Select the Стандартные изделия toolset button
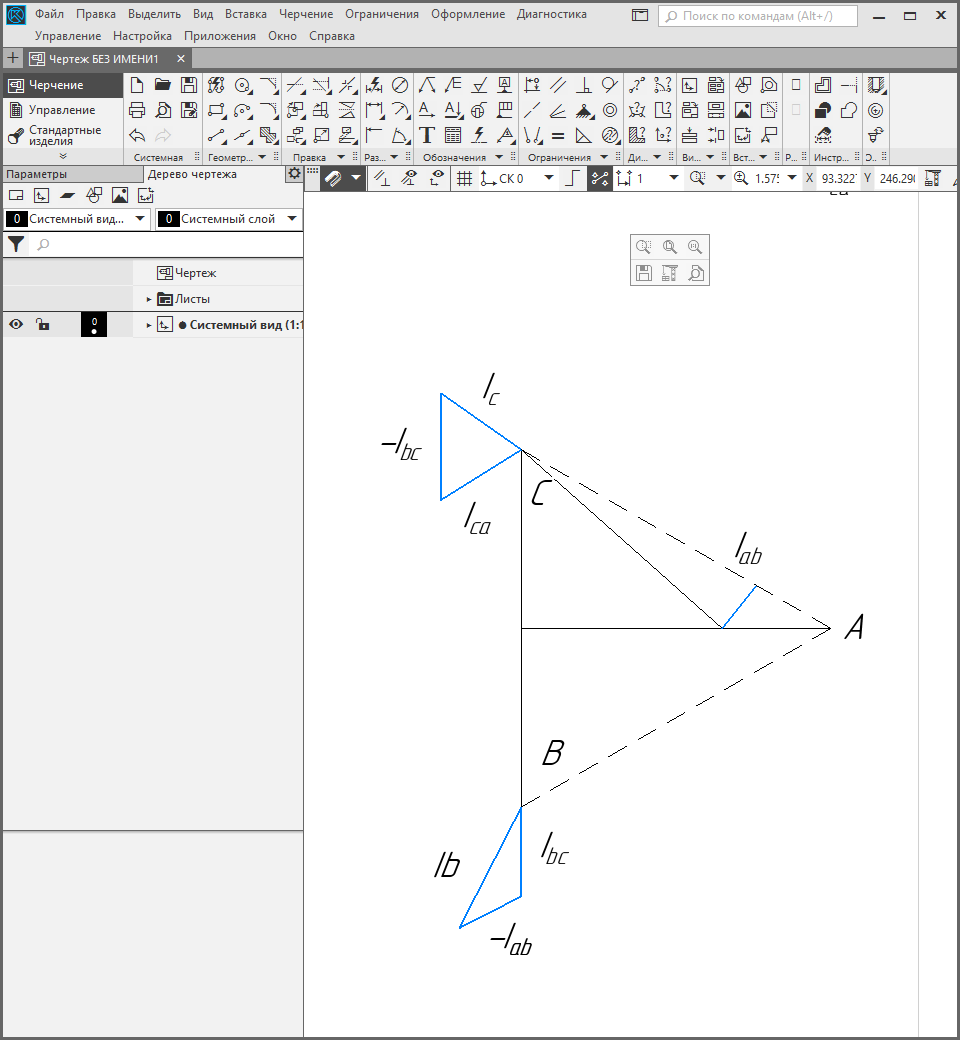 coord(61,135)
